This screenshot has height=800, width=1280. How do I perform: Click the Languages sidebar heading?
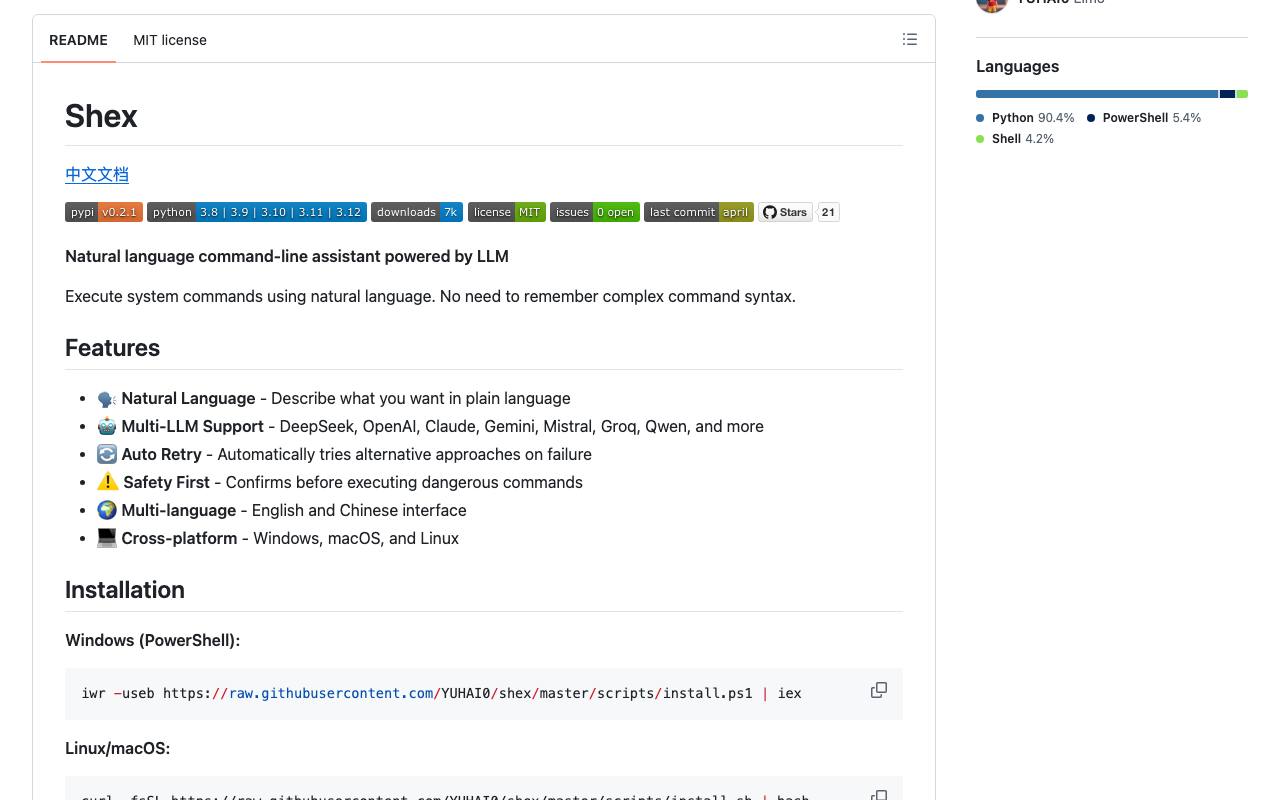coord(1017,66)
